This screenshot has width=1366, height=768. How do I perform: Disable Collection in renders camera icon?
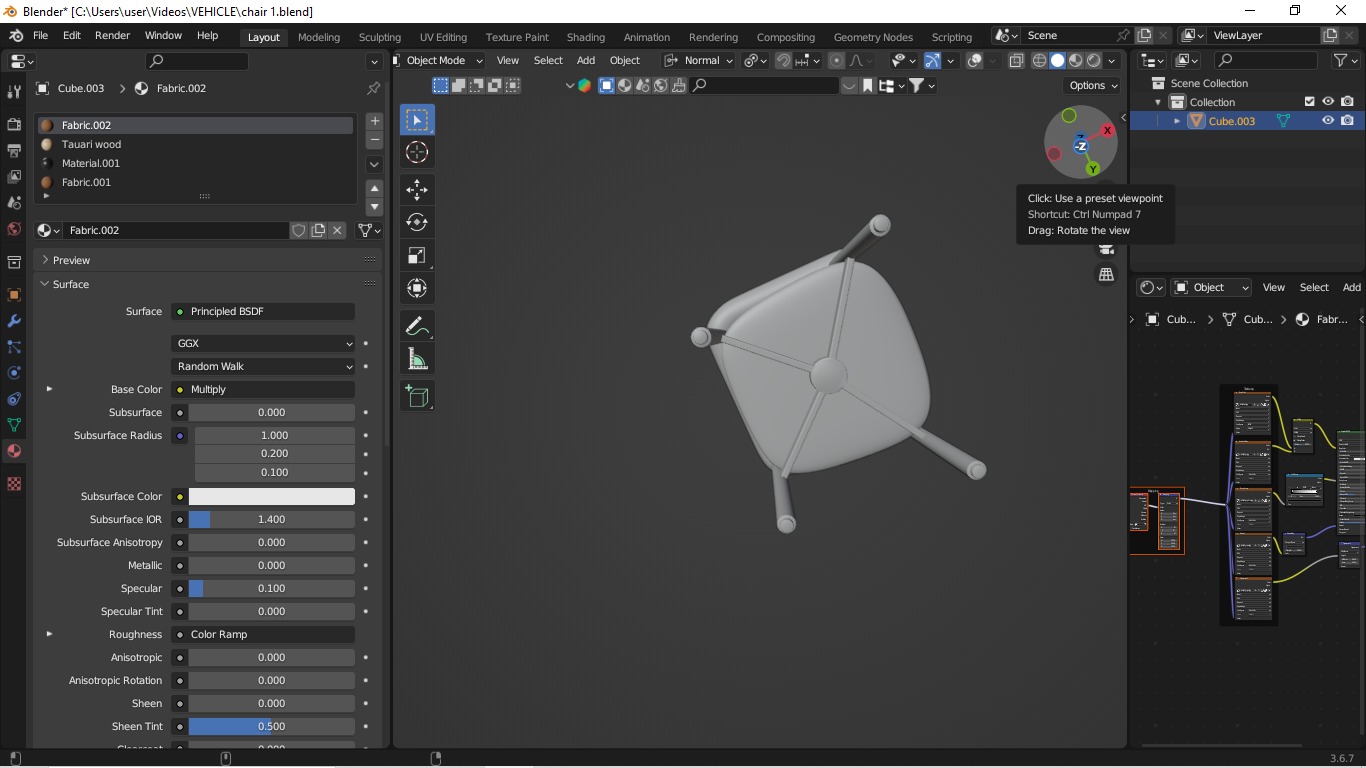[x=1347, y=102]
